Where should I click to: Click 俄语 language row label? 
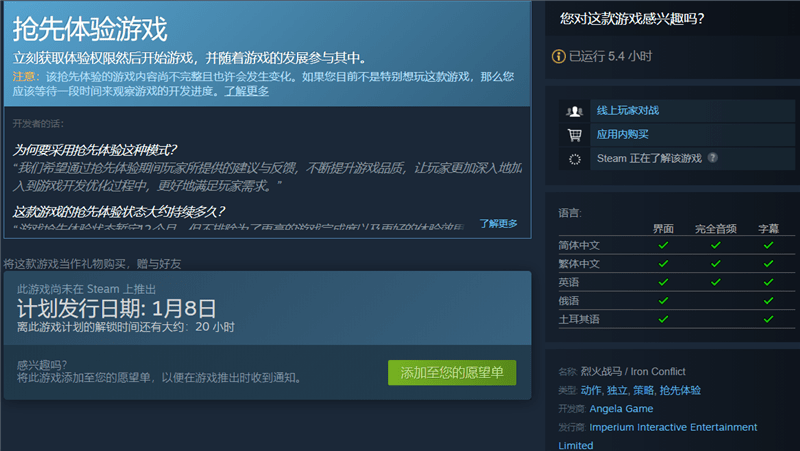[568, 300]
